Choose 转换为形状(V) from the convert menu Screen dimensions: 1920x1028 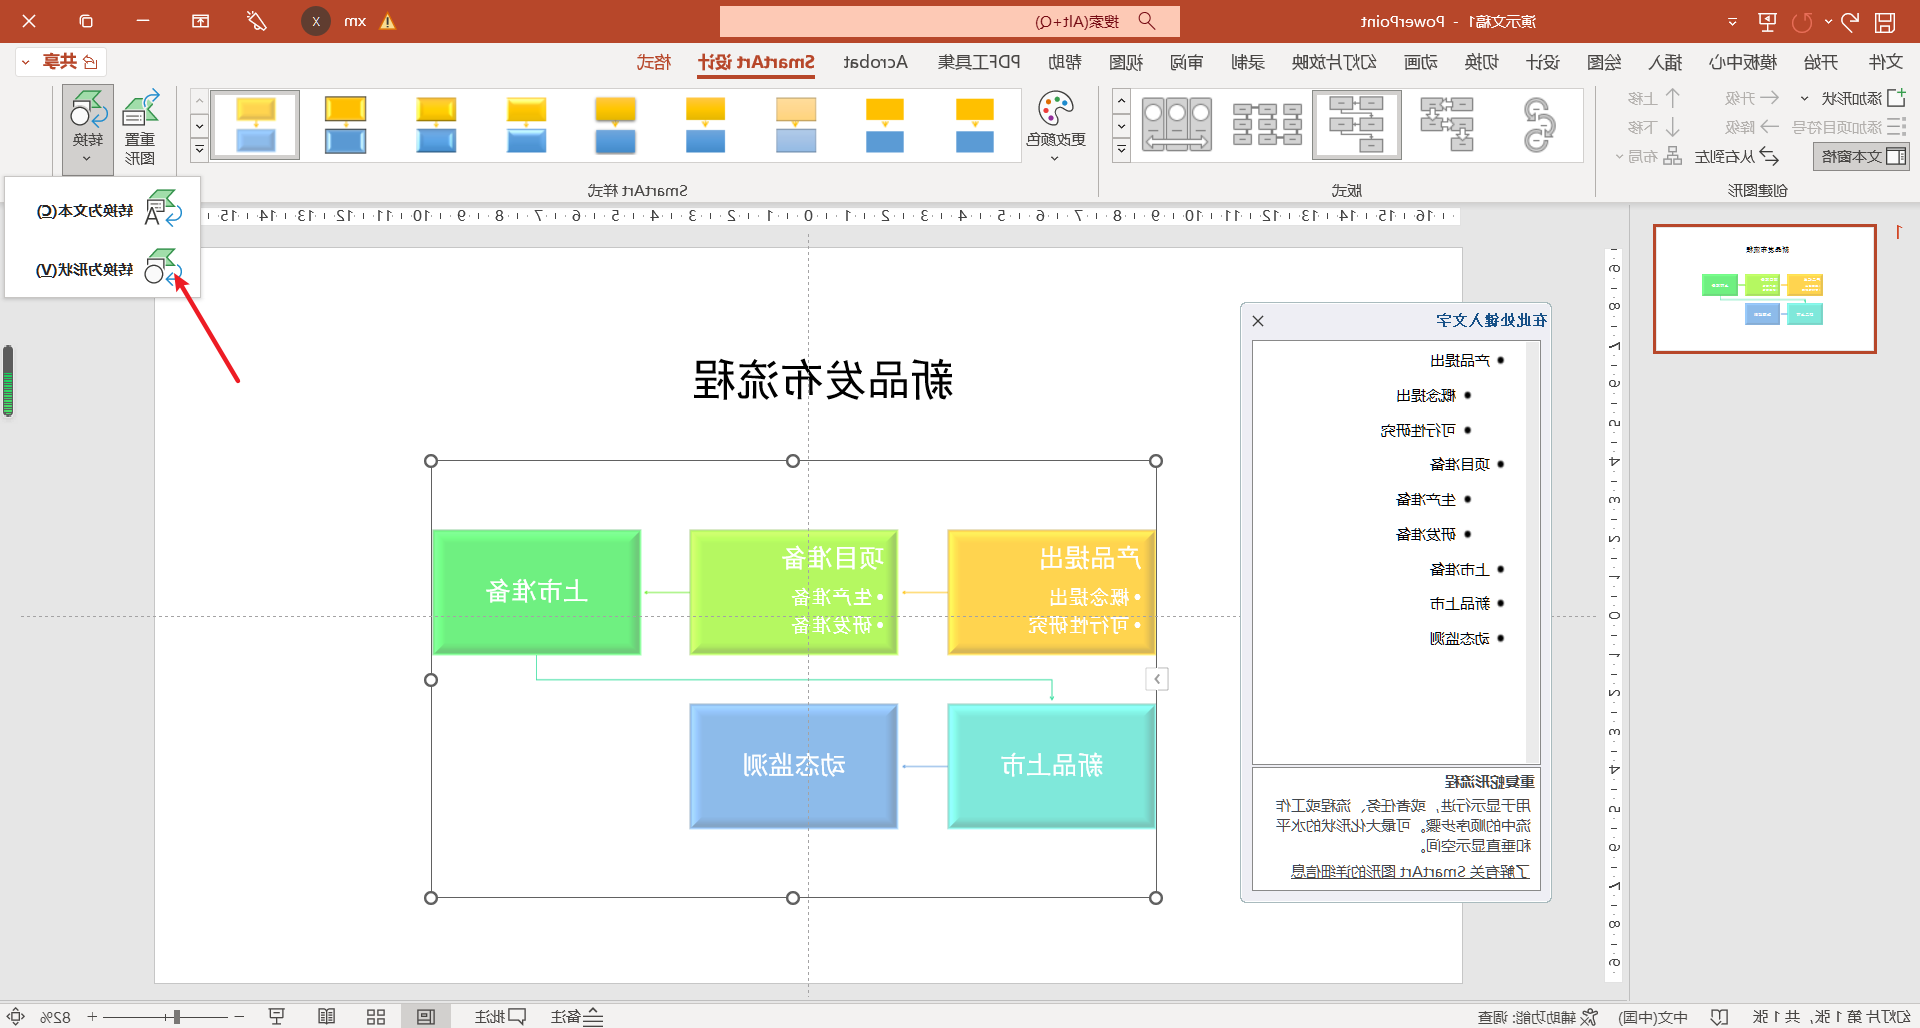[x=102, y=269]
